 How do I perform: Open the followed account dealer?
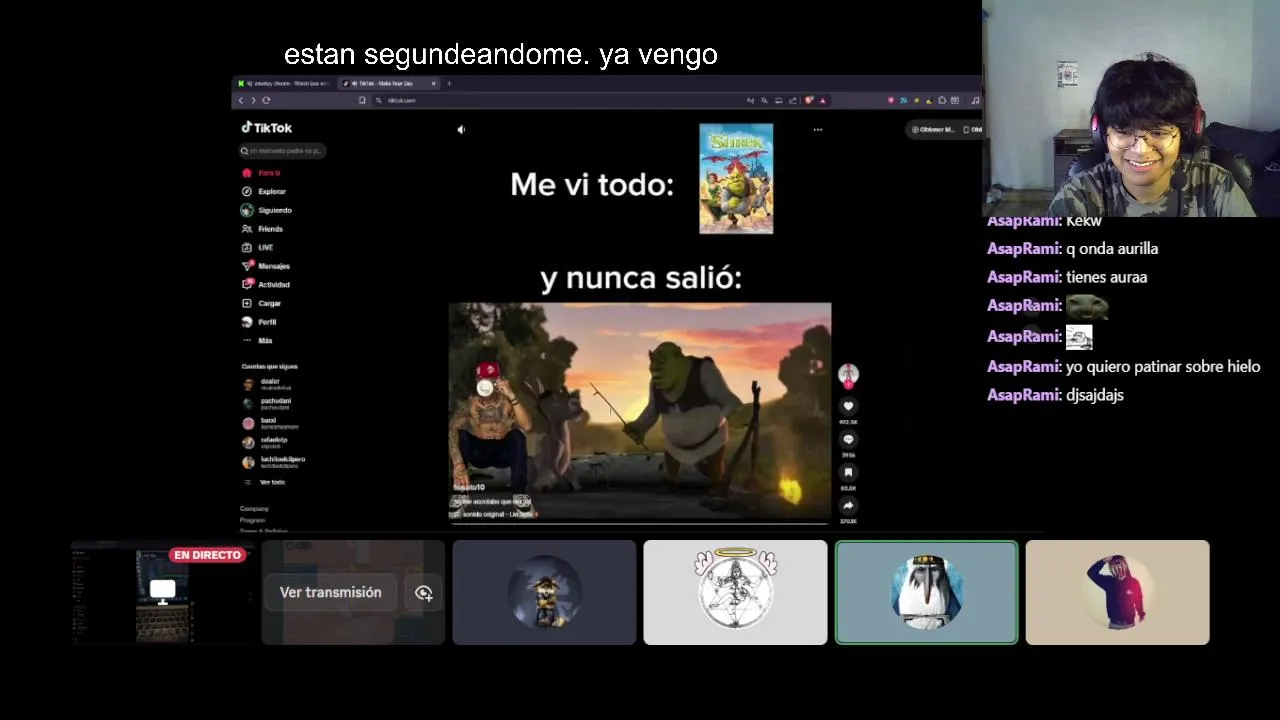[x=268, y=384]
